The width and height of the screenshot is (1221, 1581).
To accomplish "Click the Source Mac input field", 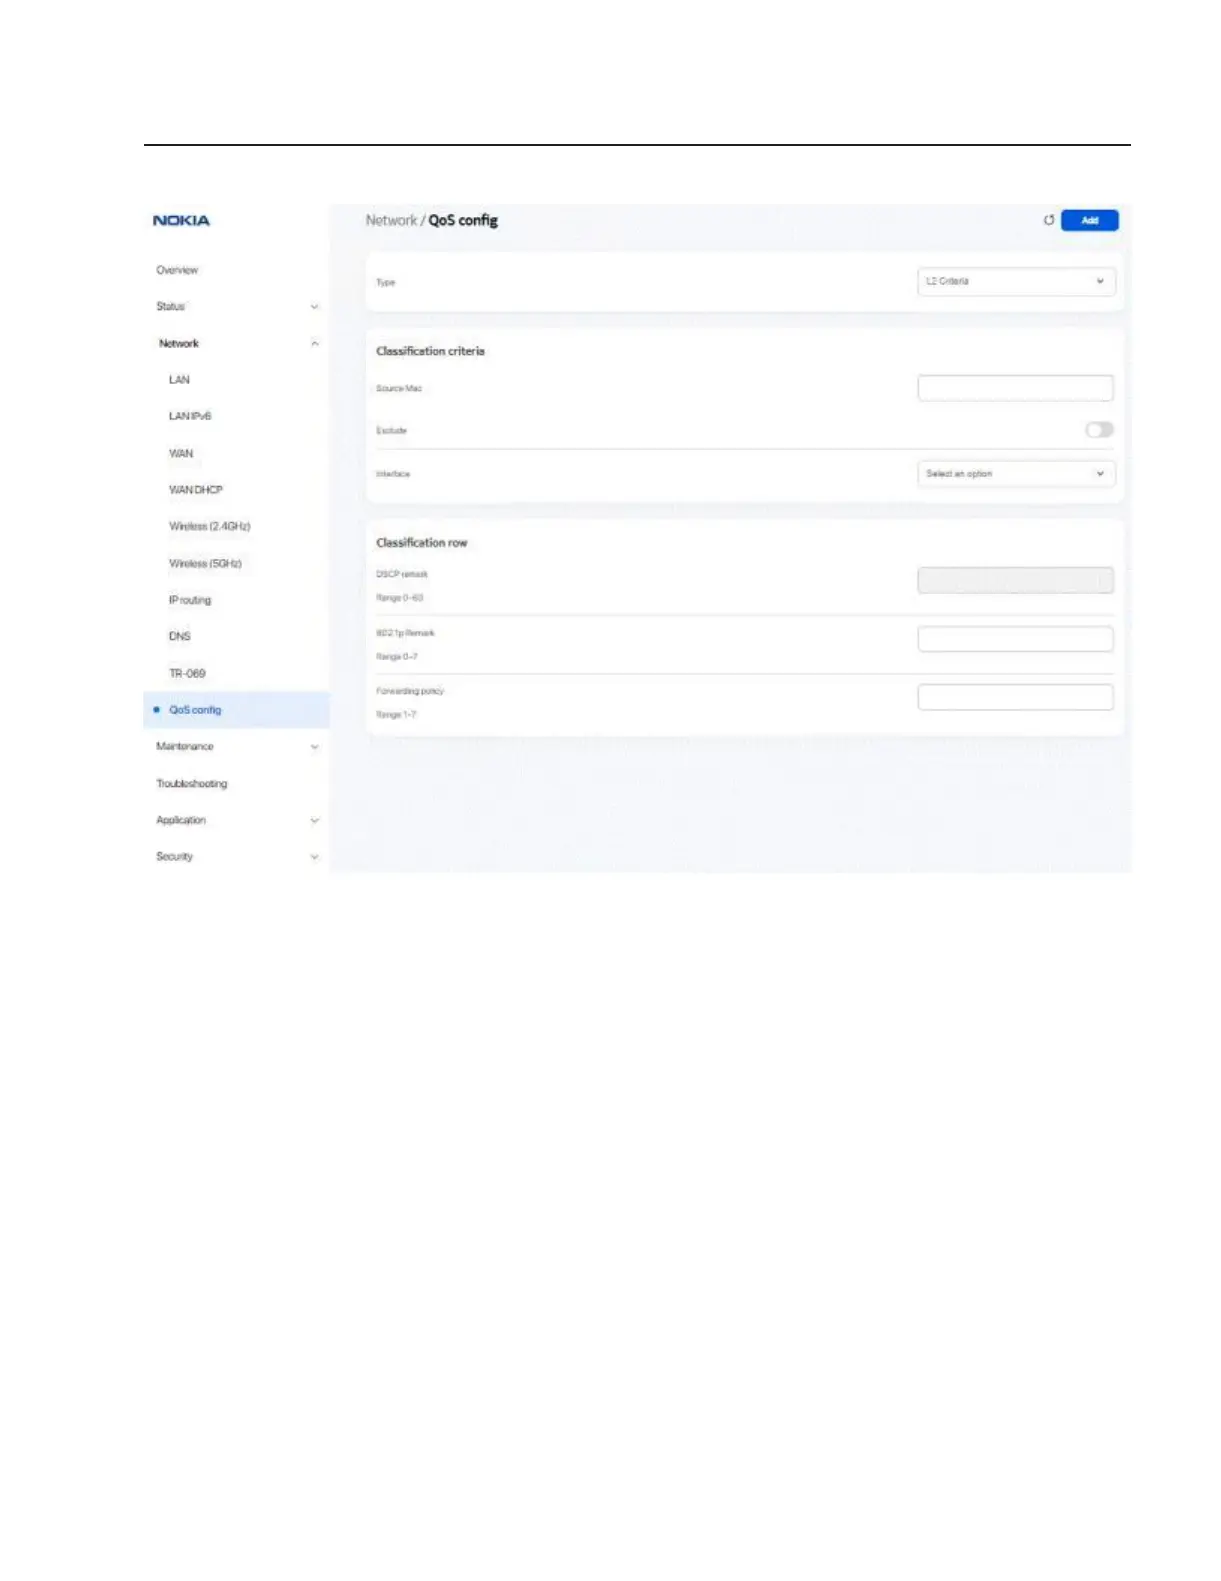I will coord(1015,388).
